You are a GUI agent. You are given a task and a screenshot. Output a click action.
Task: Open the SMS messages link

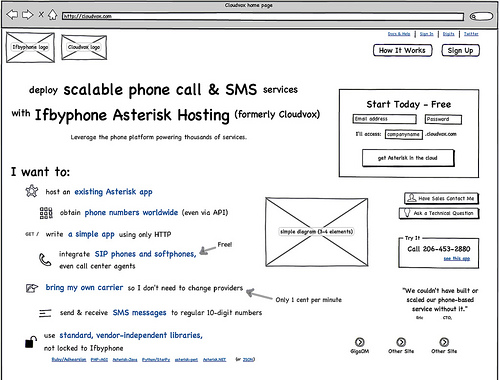(x=139, y=313)
